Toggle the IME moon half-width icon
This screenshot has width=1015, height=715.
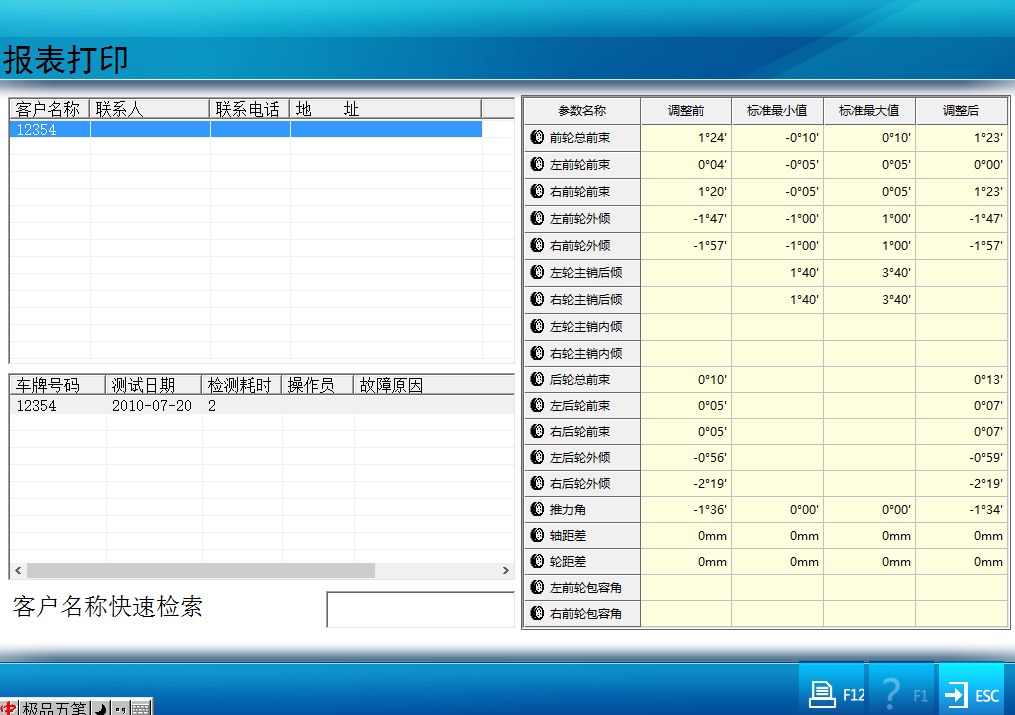pos(100,708)
